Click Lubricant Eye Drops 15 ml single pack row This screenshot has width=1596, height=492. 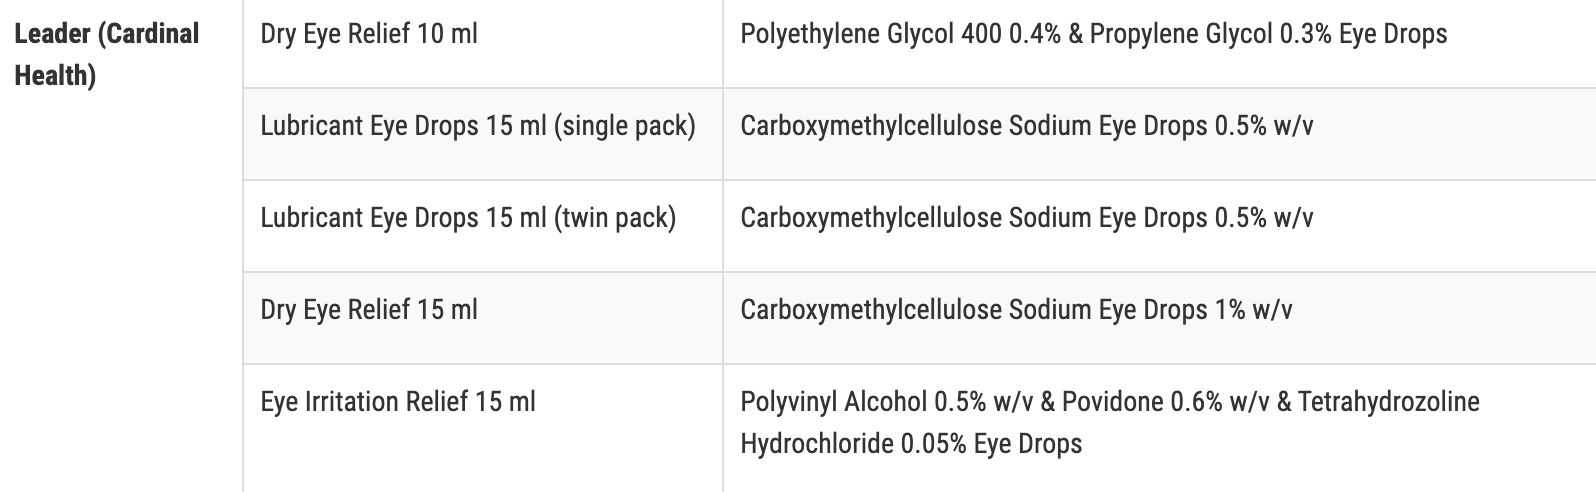(x=920, y=134)
